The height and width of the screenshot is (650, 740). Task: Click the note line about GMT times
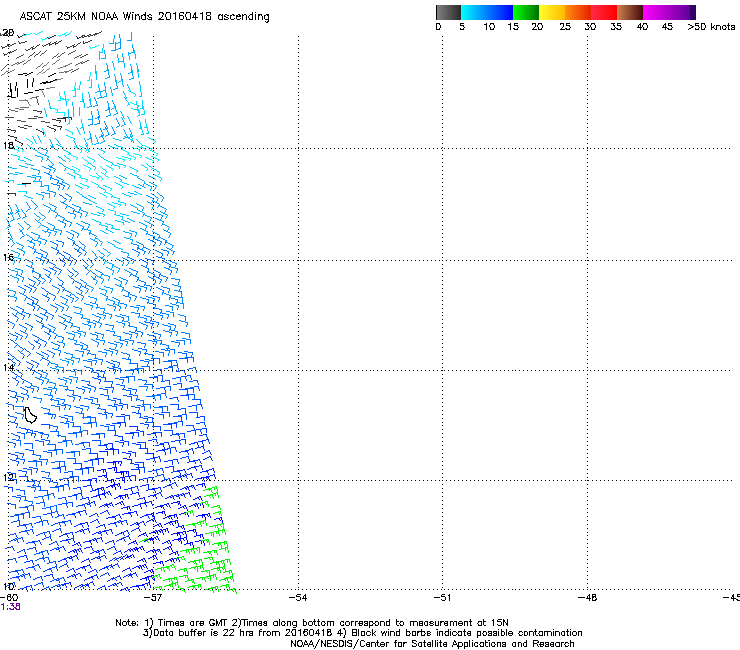(312, 623)
